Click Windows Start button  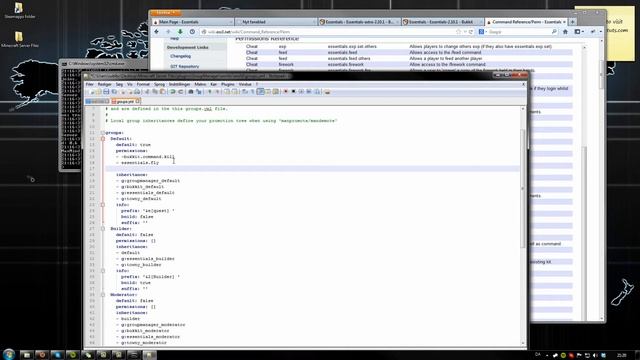coord(9,354)
